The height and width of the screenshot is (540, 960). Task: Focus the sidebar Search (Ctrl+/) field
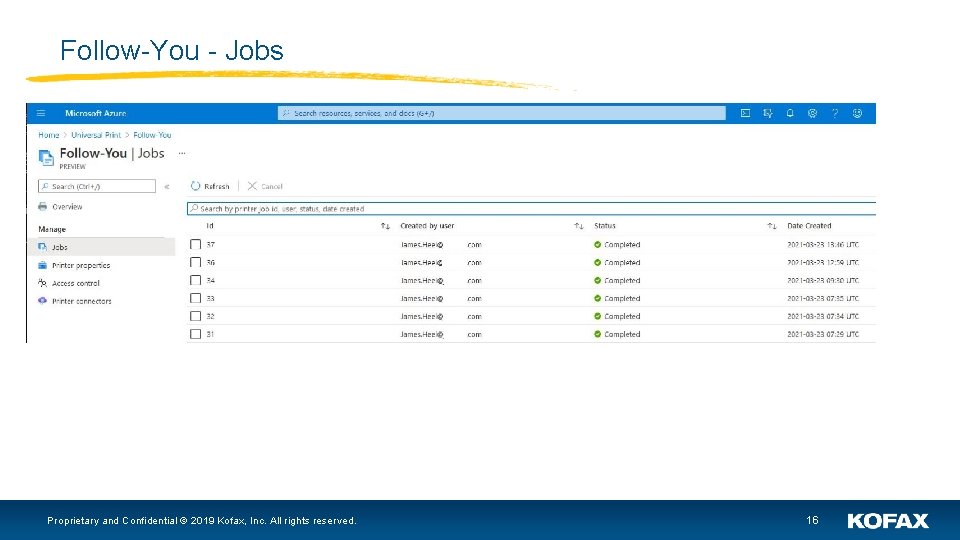tap(97, 186)
